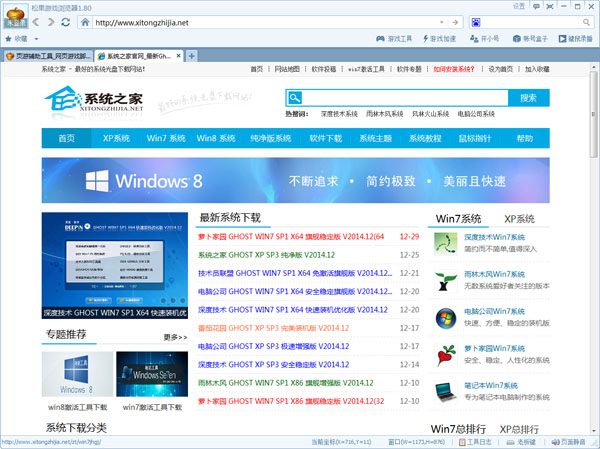
Task: Open 游戏加速 game acceleration
Action: pos(439,39)
